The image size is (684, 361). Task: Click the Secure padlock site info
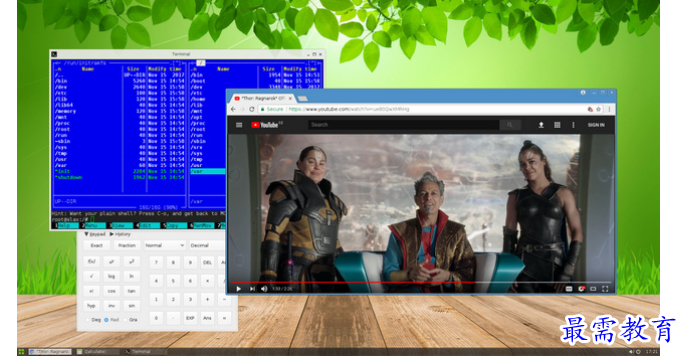[x=272, y=109]
